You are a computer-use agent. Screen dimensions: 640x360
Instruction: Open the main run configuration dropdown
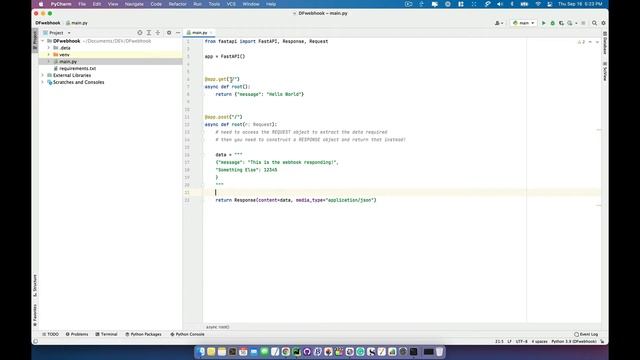coord(523,23)
